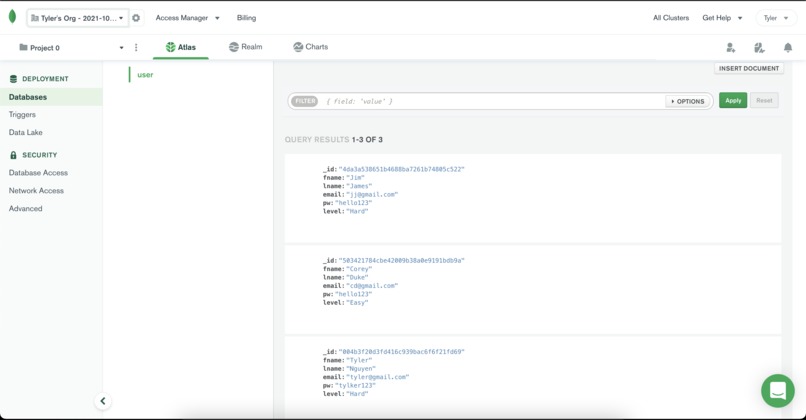This screenshot has height=420, width=806.
Task: Click the email "jj@gmail.com" value
Action: (372, 195)
